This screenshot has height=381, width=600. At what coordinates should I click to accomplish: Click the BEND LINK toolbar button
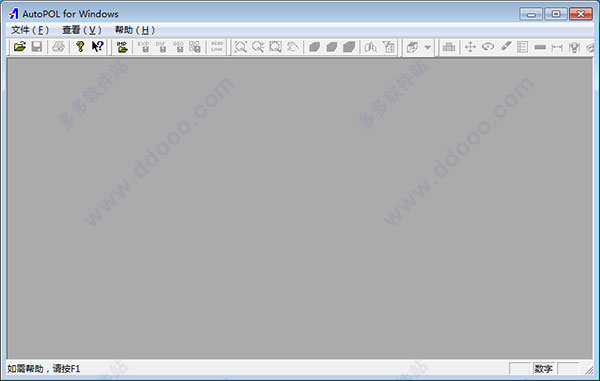point(217,47)
